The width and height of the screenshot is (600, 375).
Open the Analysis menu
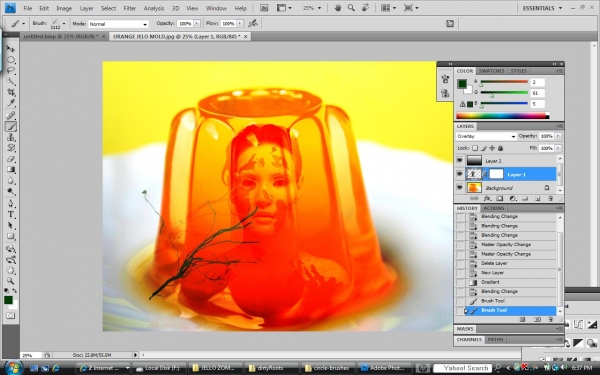pyautogui.click(x=154, y=8)
